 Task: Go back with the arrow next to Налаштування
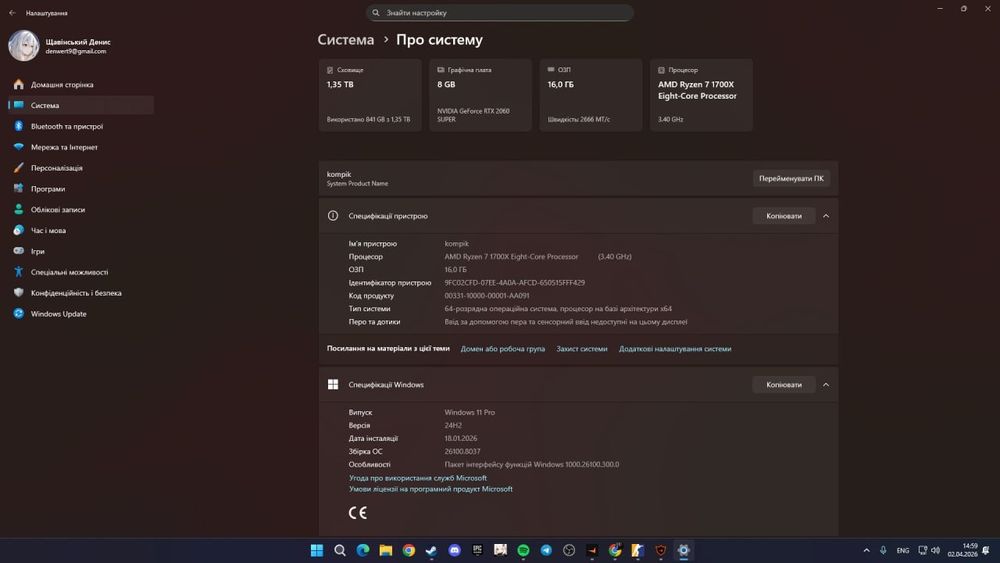pos(12,13)
